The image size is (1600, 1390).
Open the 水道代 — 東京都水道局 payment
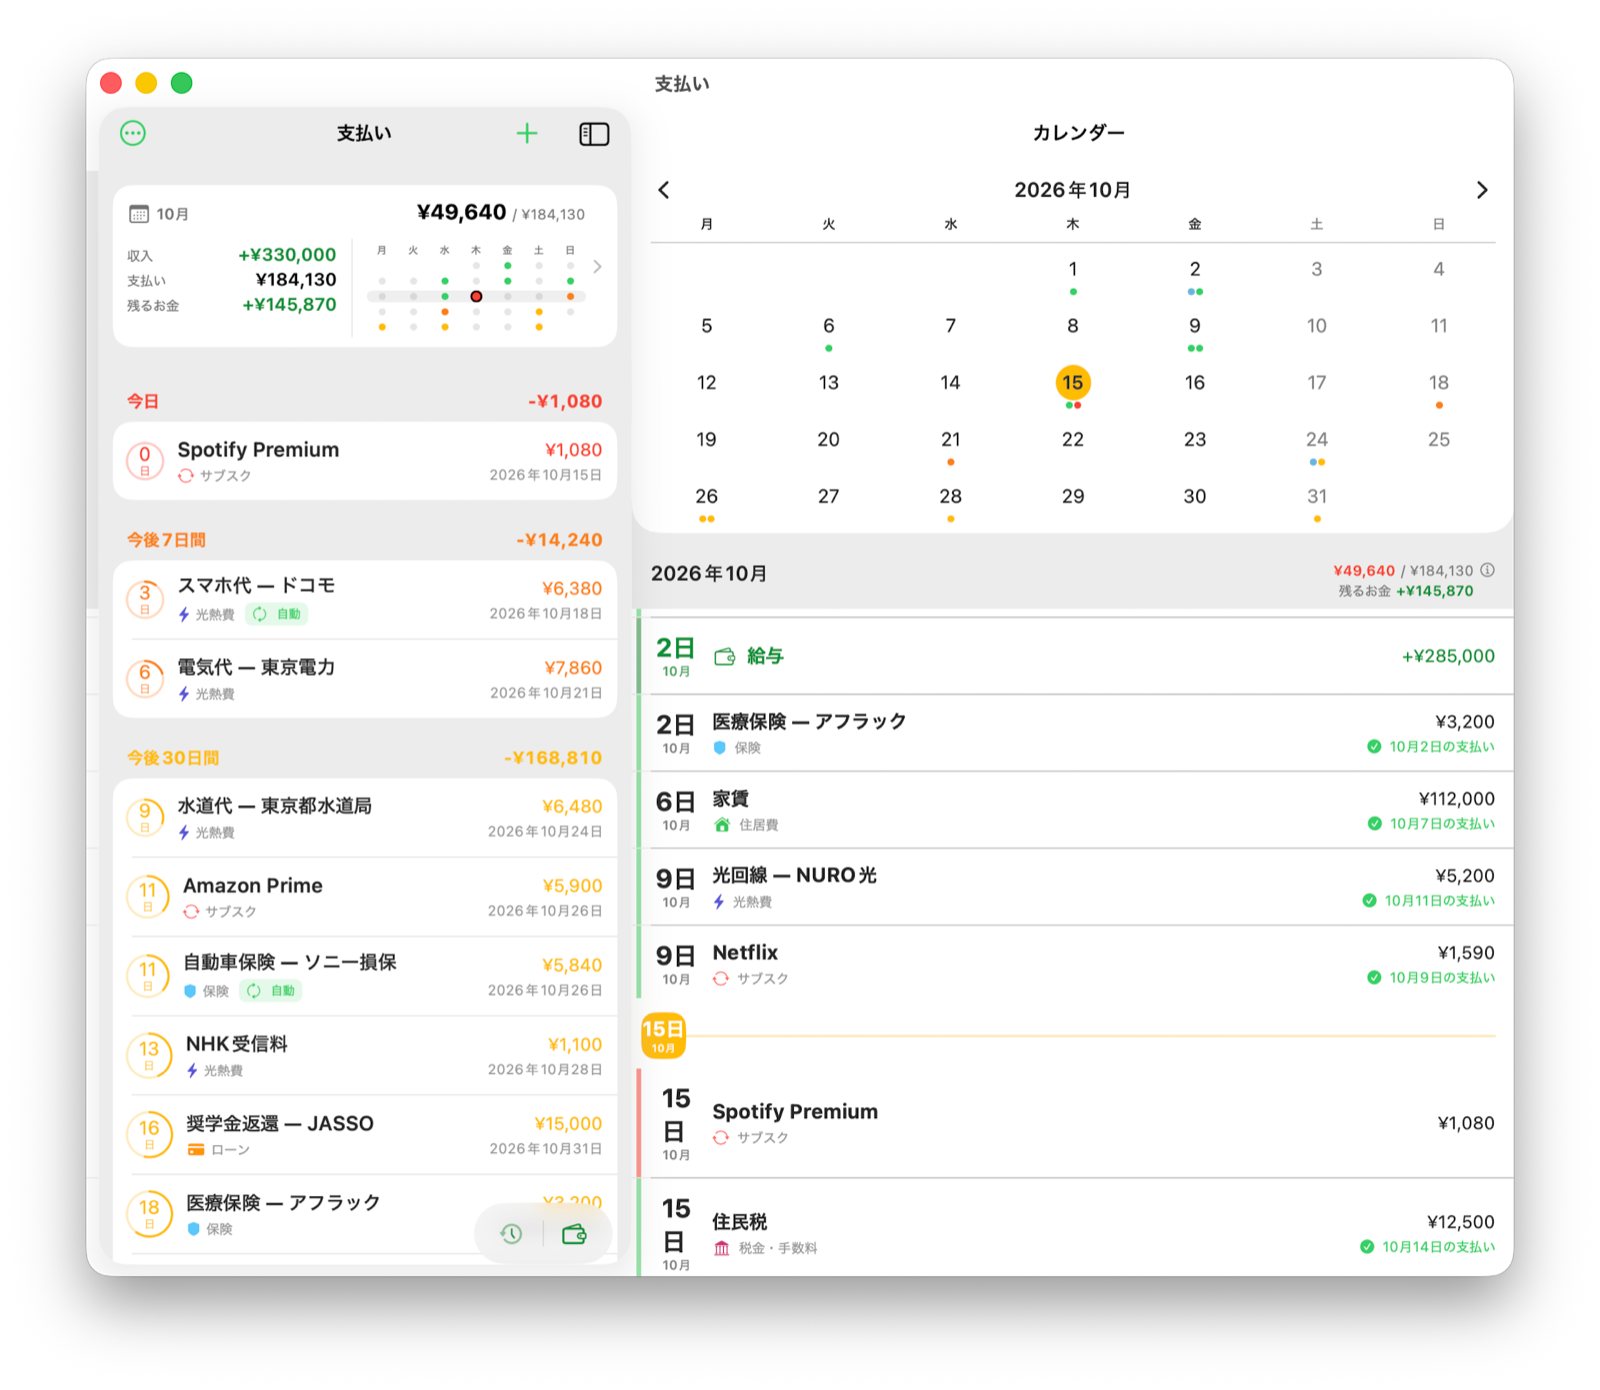(x=365, y=817)
